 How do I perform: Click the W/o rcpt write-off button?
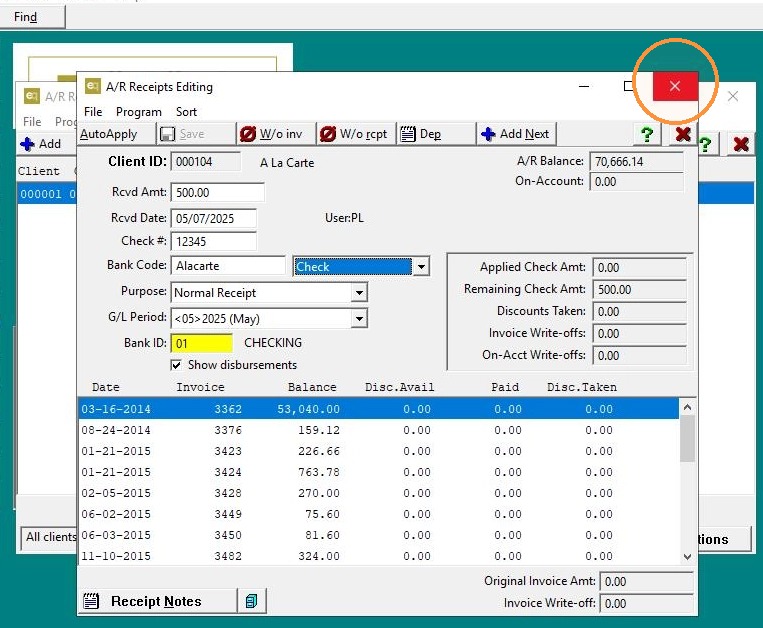(x=356, y=134)
